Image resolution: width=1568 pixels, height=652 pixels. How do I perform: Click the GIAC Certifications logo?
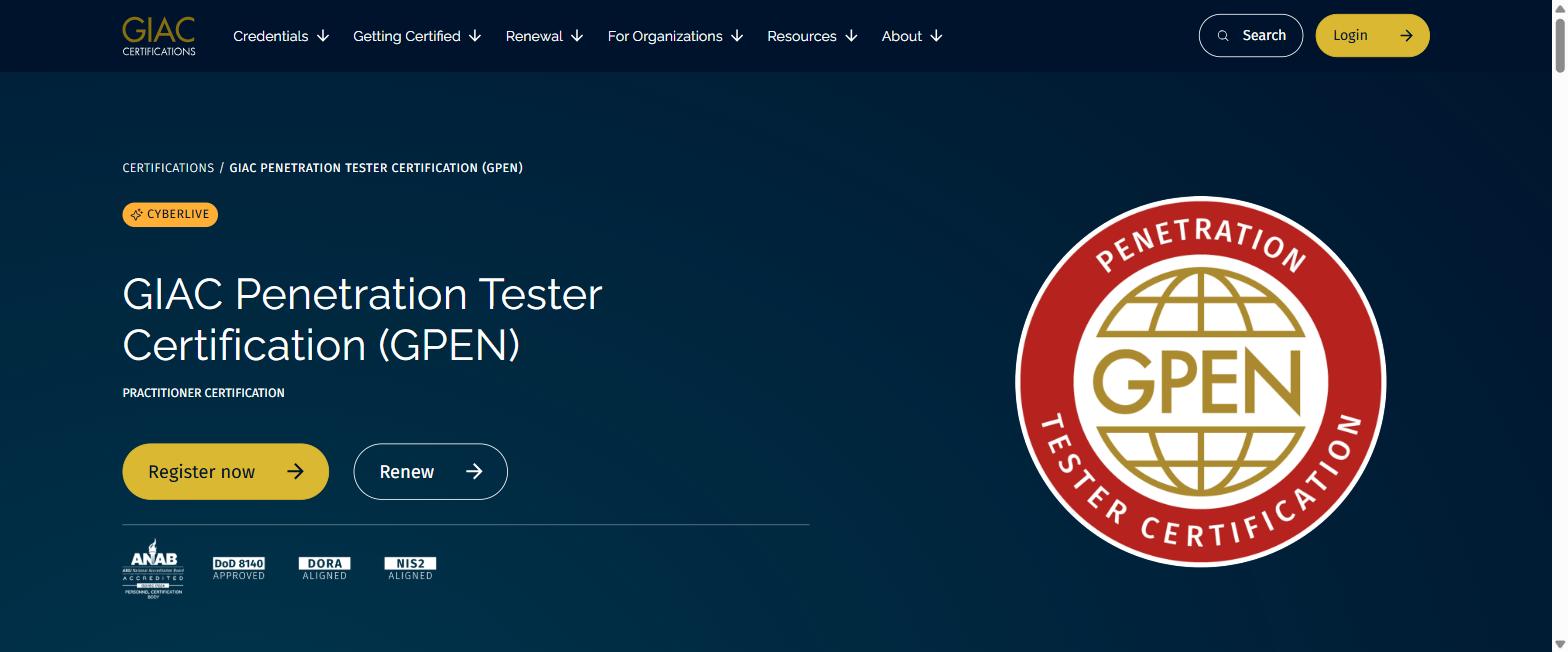[159, 36]
